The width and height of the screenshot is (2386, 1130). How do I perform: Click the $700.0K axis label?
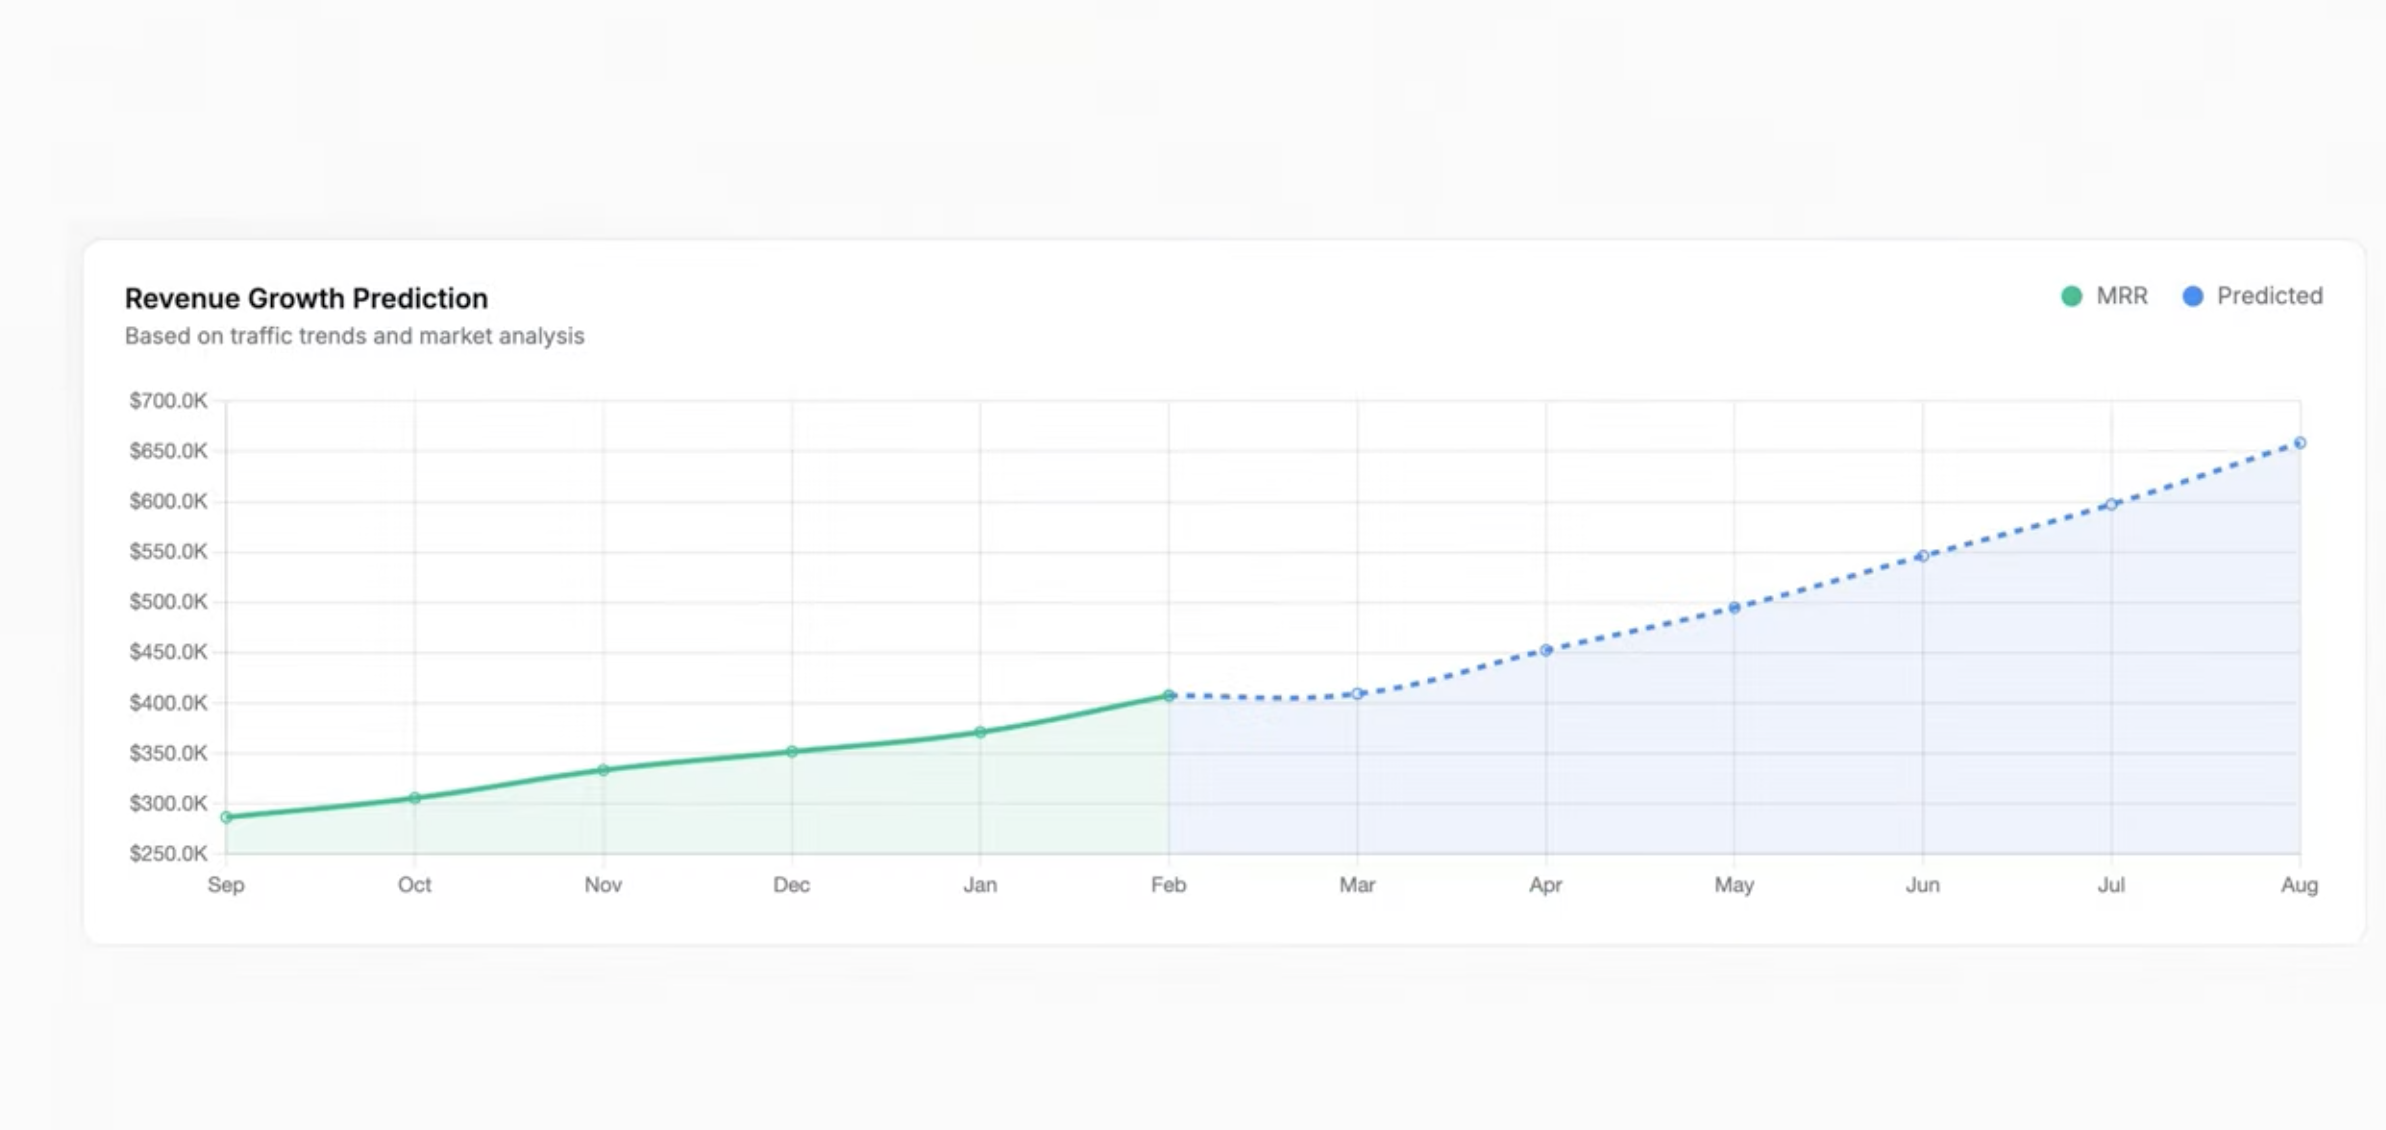click(168, 401)
